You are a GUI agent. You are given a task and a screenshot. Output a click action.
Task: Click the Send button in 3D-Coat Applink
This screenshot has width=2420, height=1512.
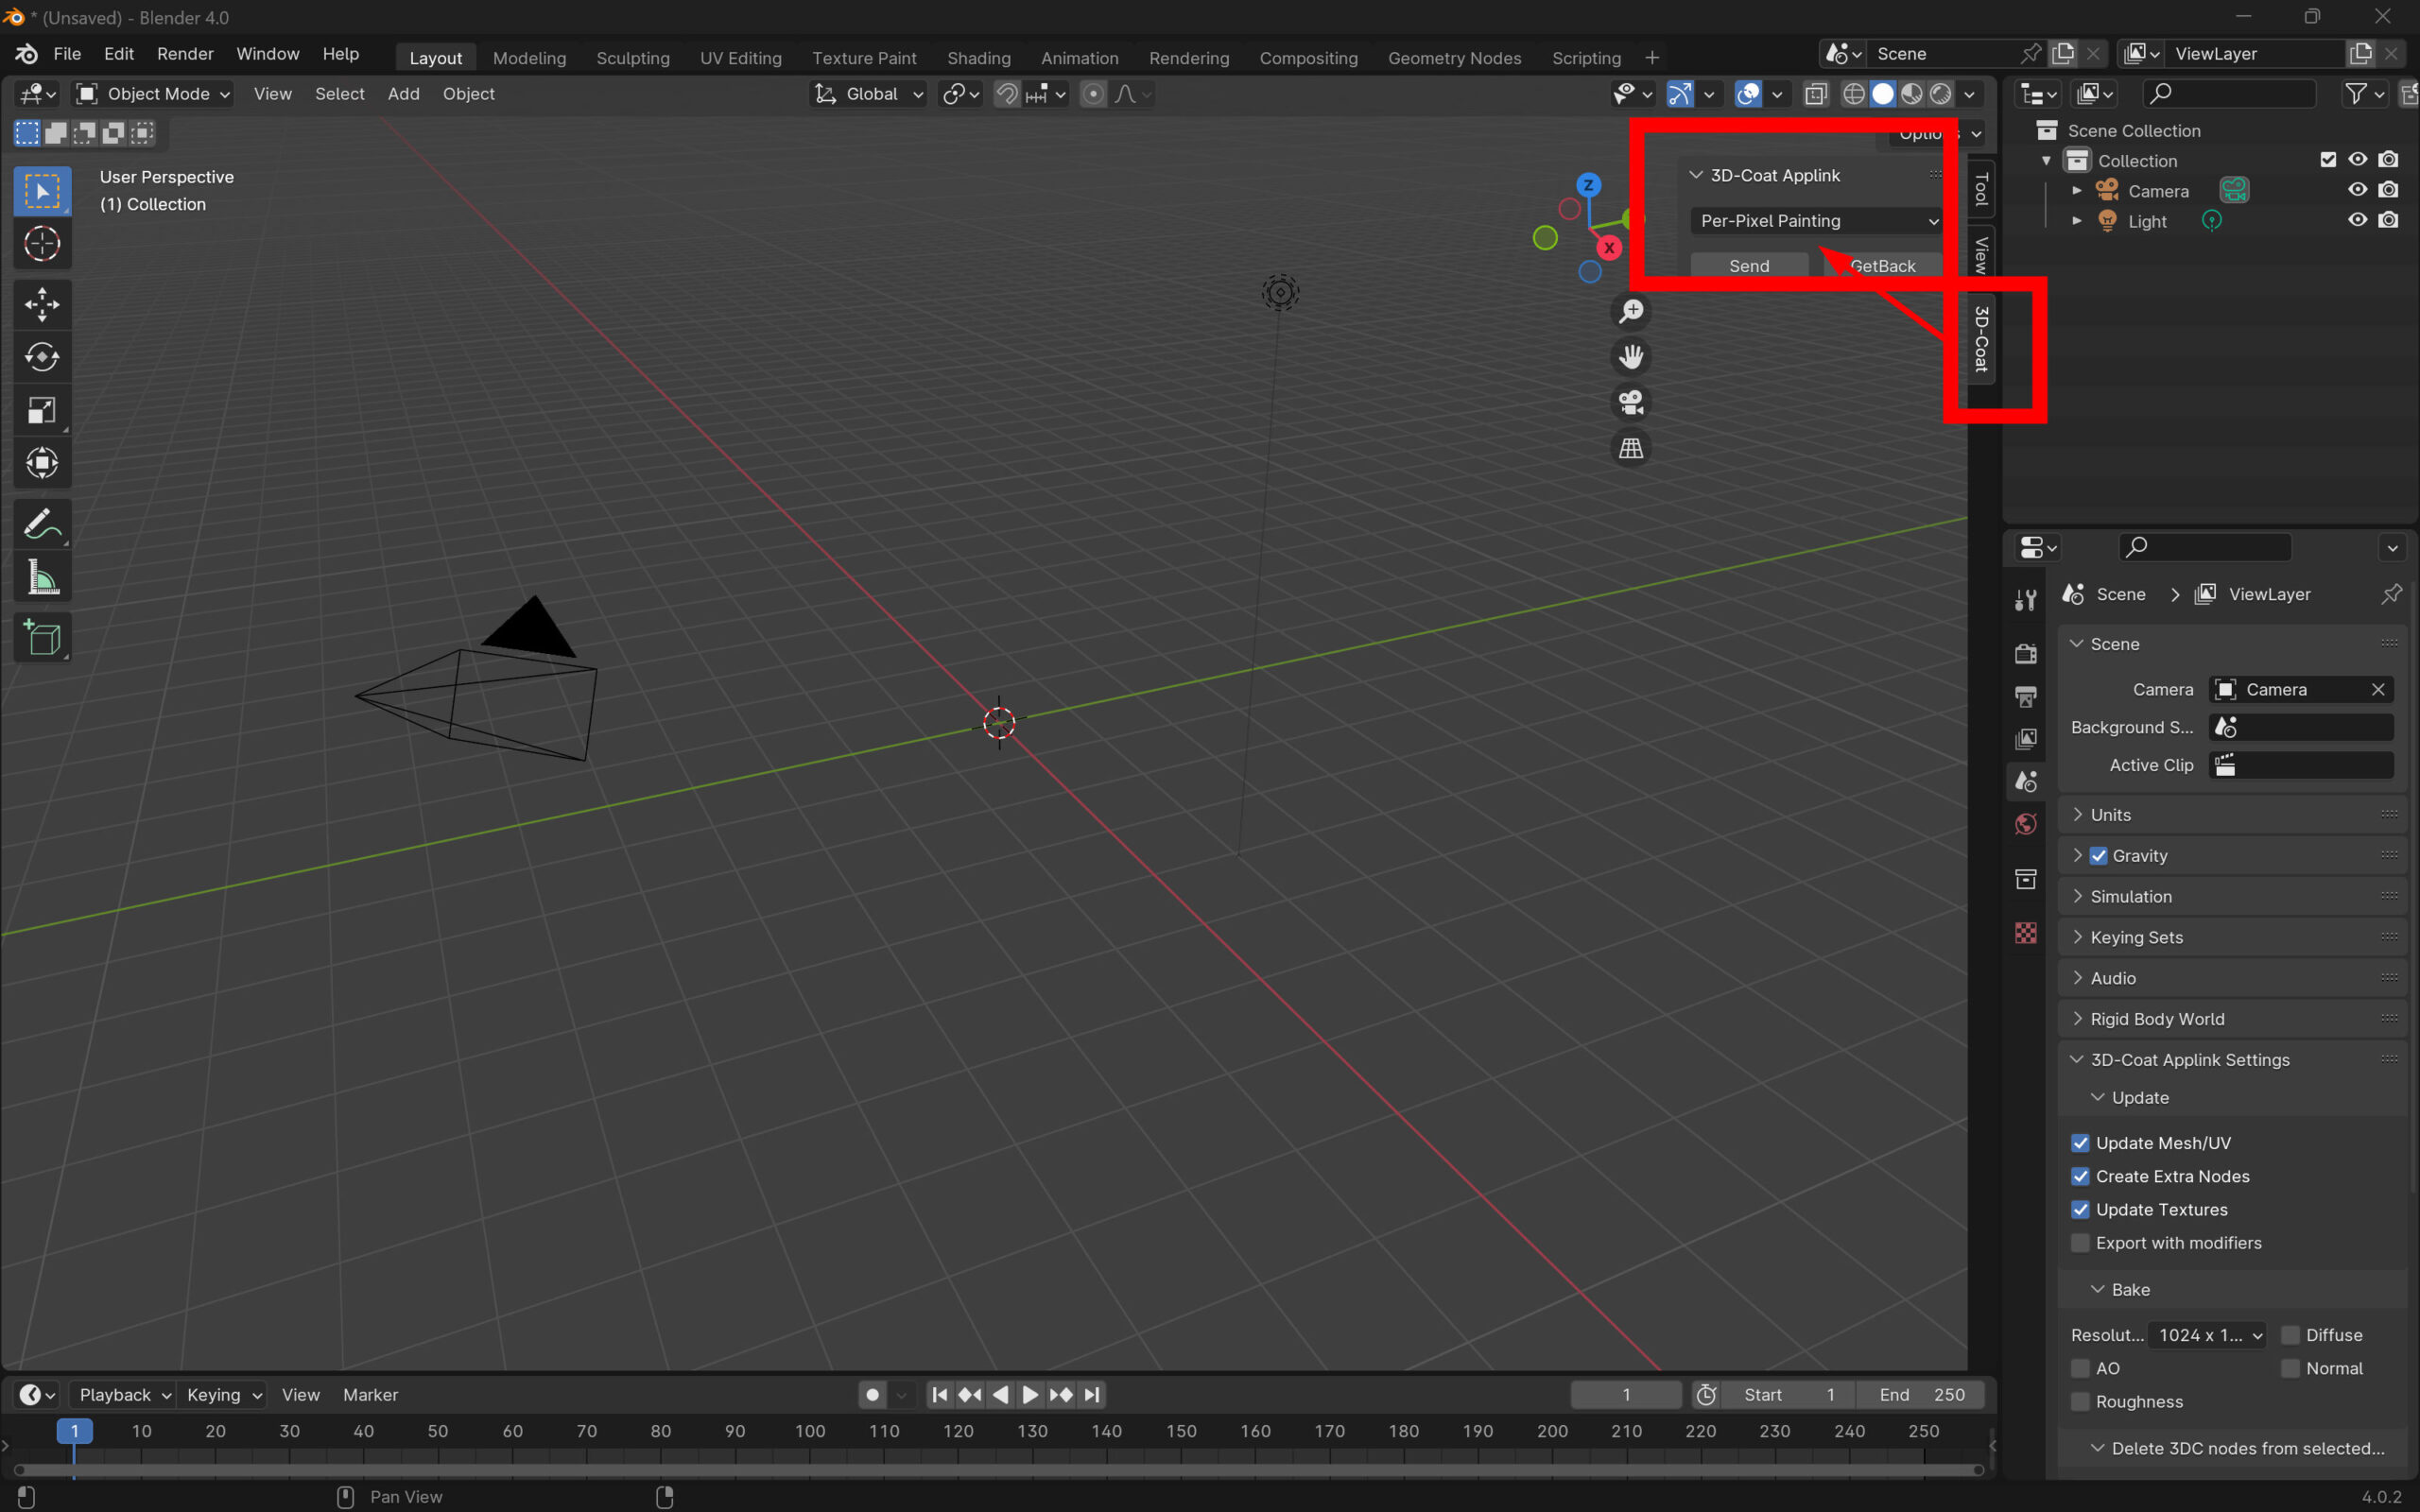(1749, 266)
